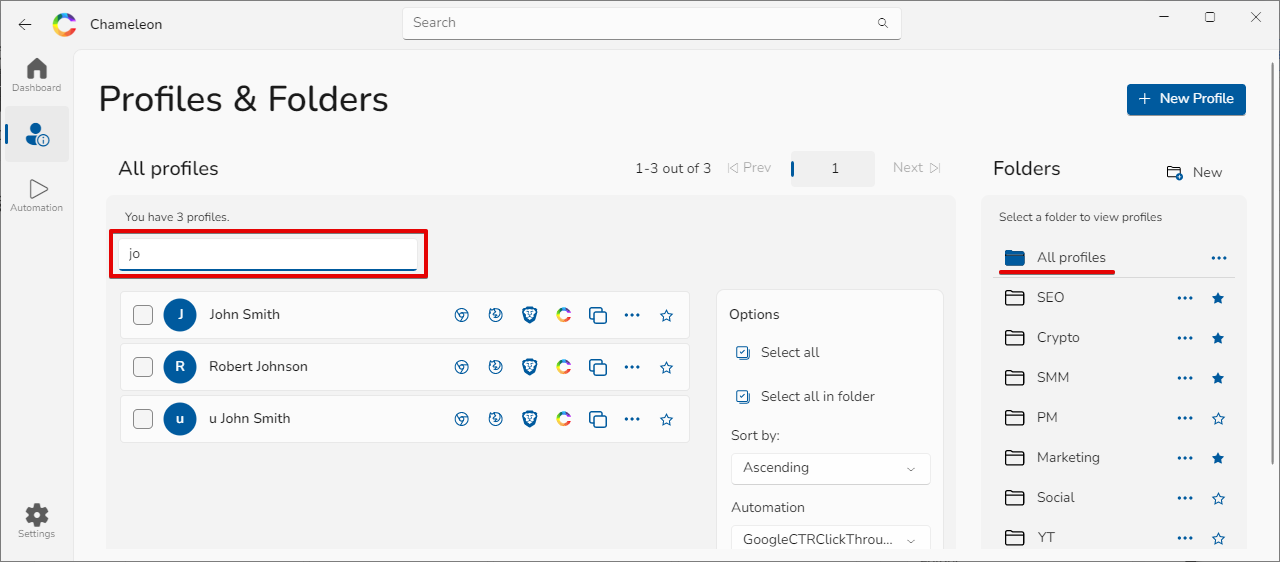1280x562 pixels.
Task: Open Crypto folder options menu
Action: click(1185, 338)
